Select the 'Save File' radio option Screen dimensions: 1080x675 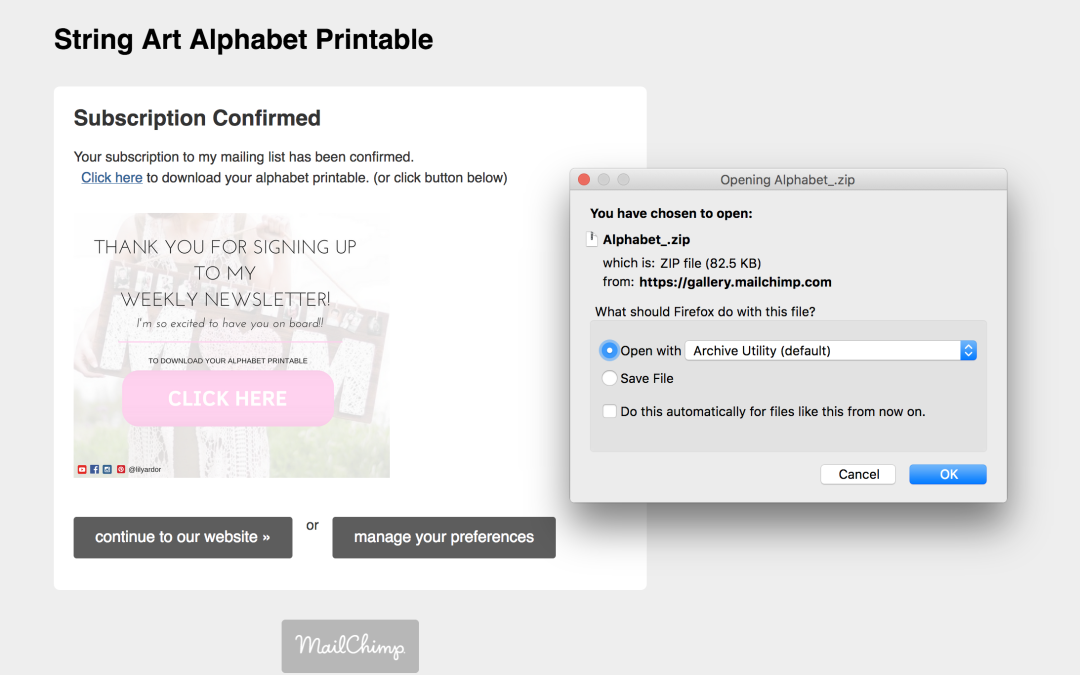click(609, 379)
